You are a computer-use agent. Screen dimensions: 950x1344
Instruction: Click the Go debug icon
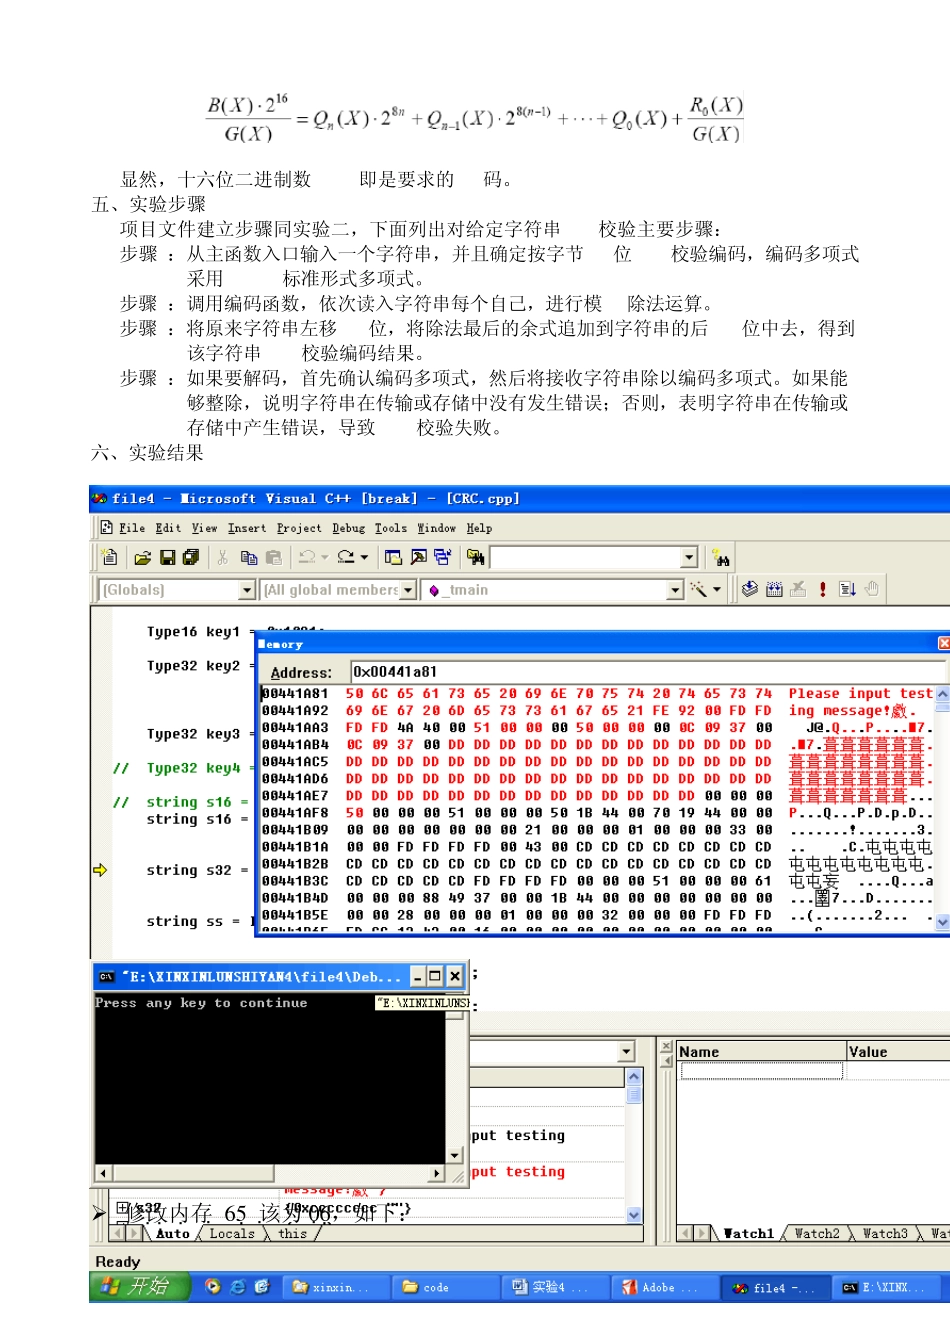[x=847, y=589]
